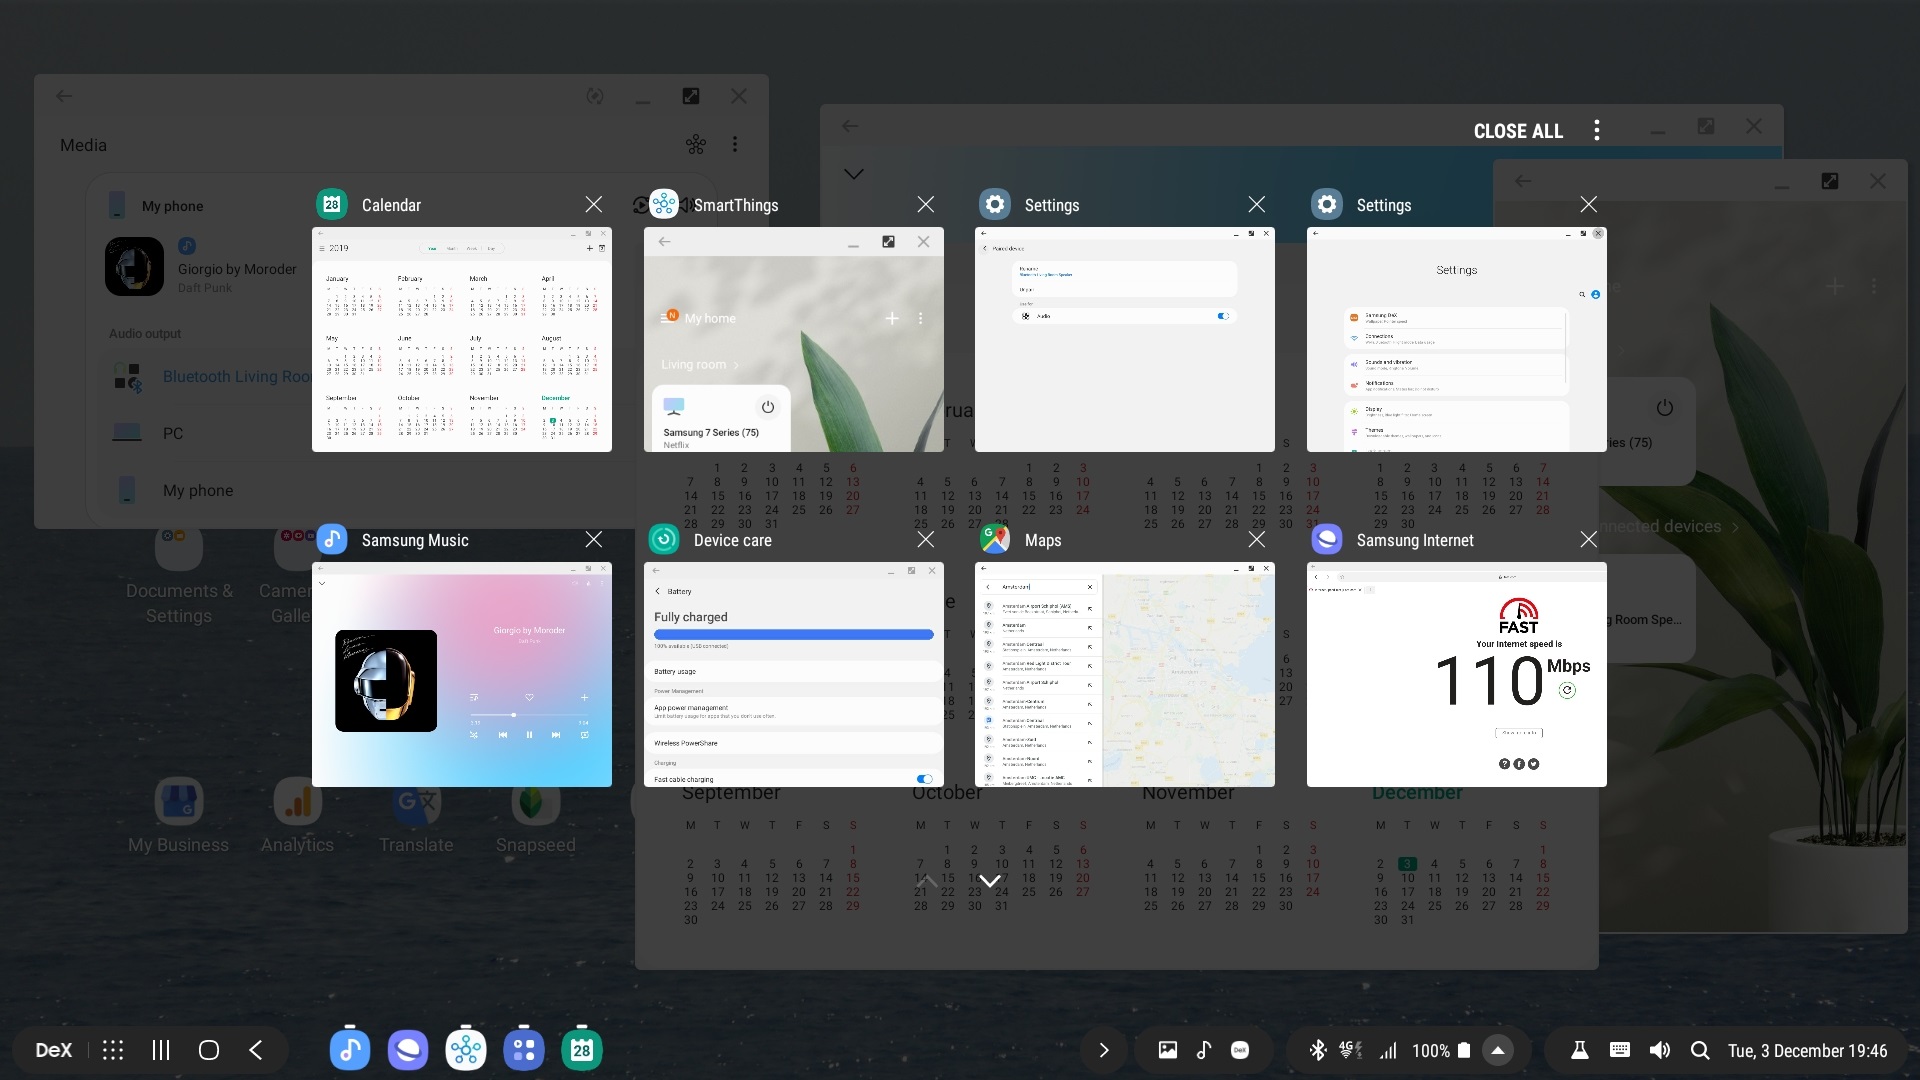The height and width of the screenshot is (1080, 1920).
Task: Expand the quick settings up arrow
Action: click(1497, 1050)
